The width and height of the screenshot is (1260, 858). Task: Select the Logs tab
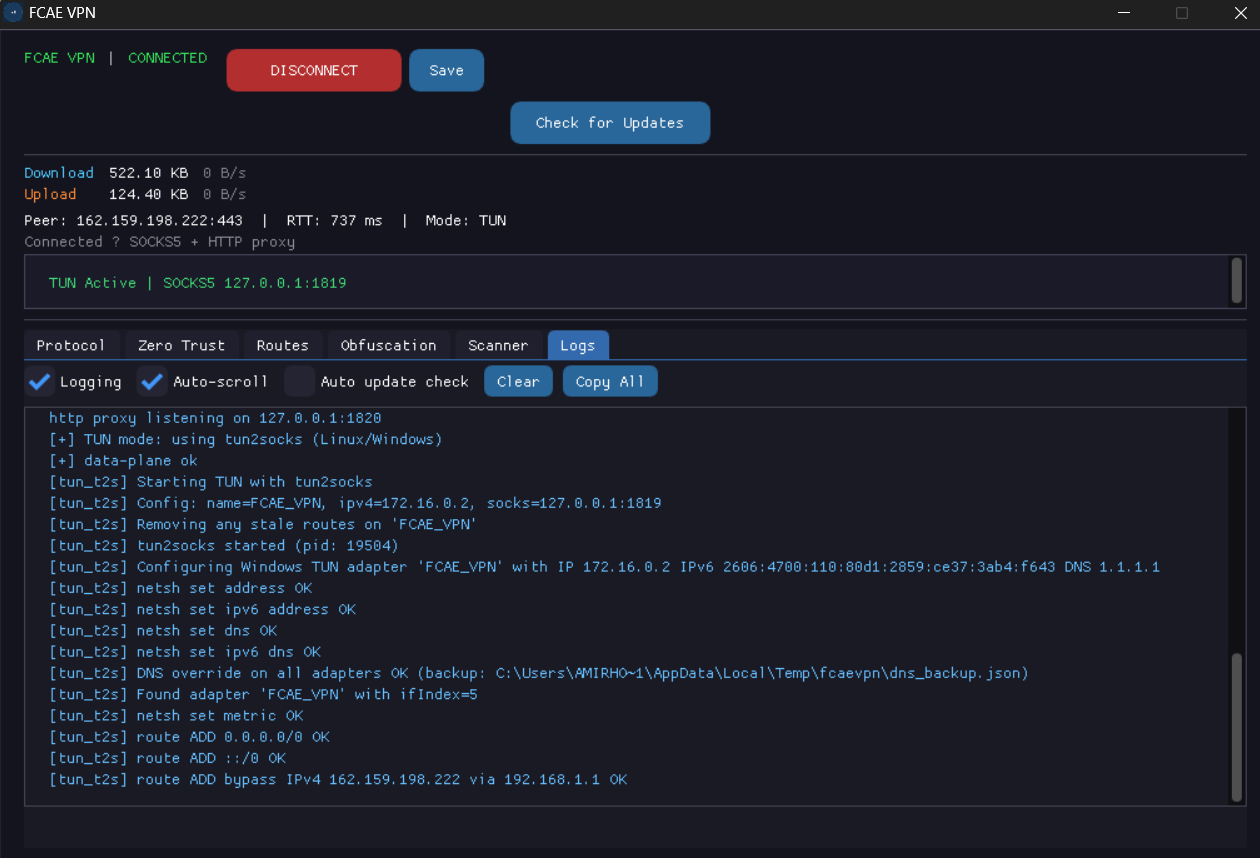pos(578,345)
